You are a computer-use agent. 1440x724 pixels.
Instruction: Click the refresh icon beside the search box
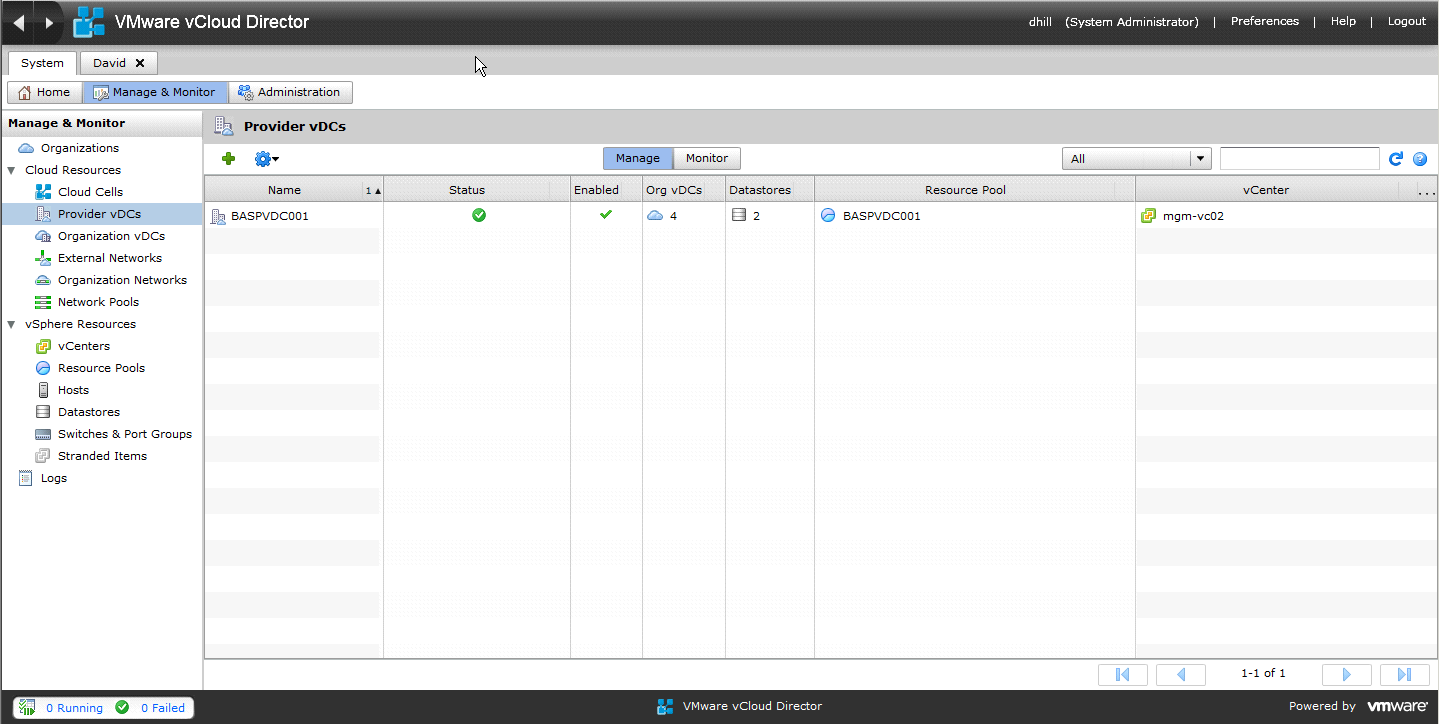point(1396,158)
